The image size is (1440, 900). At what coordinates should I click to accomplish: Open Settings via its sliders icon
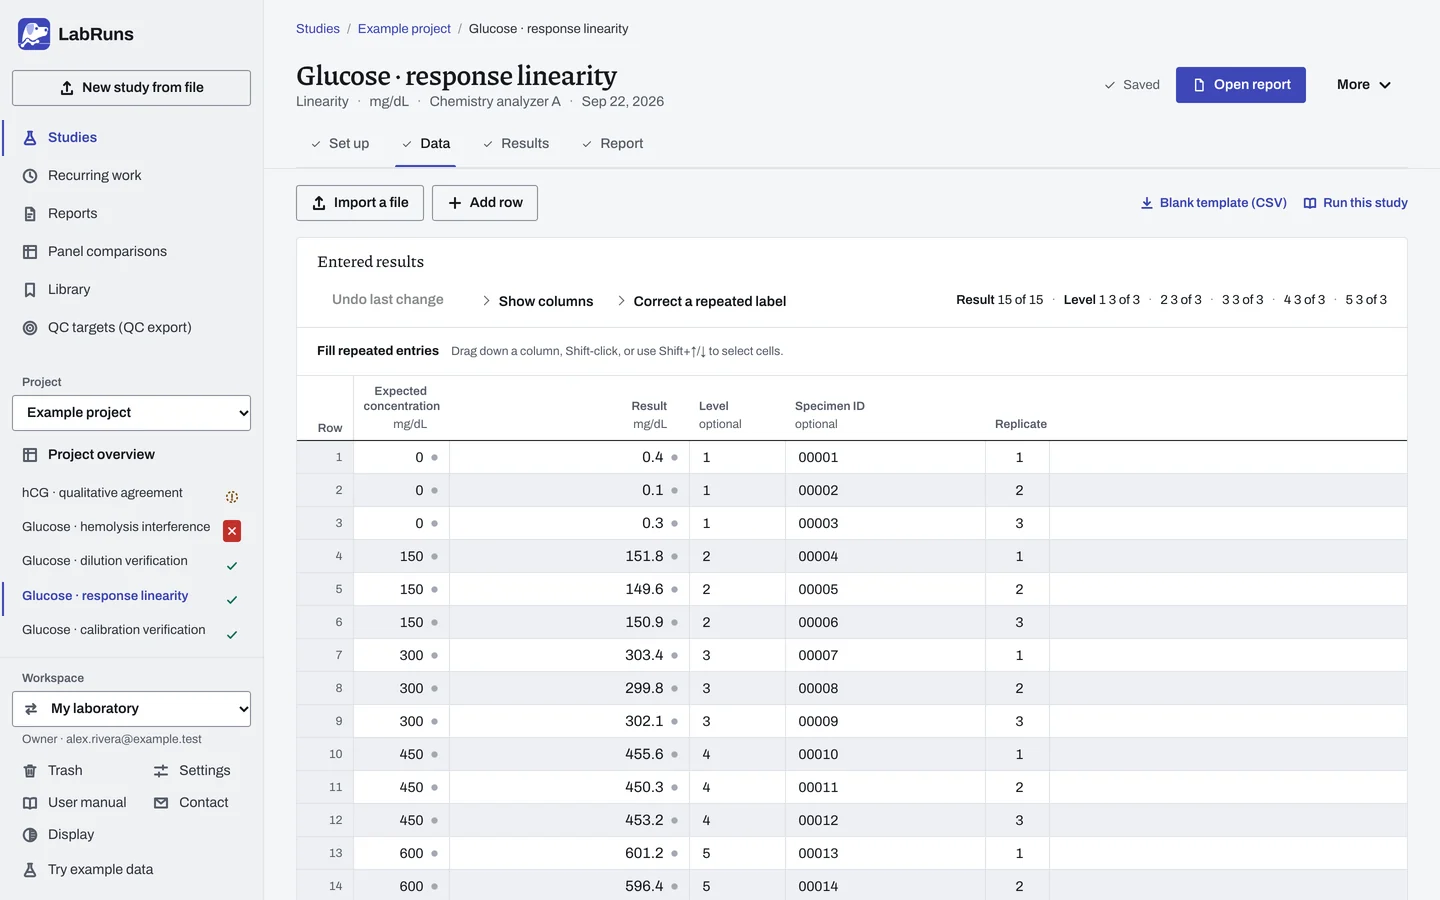click(161, 771)
